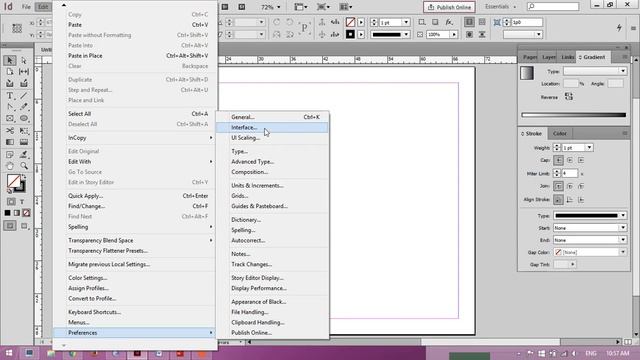
Task: Click the lightning Quick Apply icon
Action: pyautogui.click(x=619, y=28)
